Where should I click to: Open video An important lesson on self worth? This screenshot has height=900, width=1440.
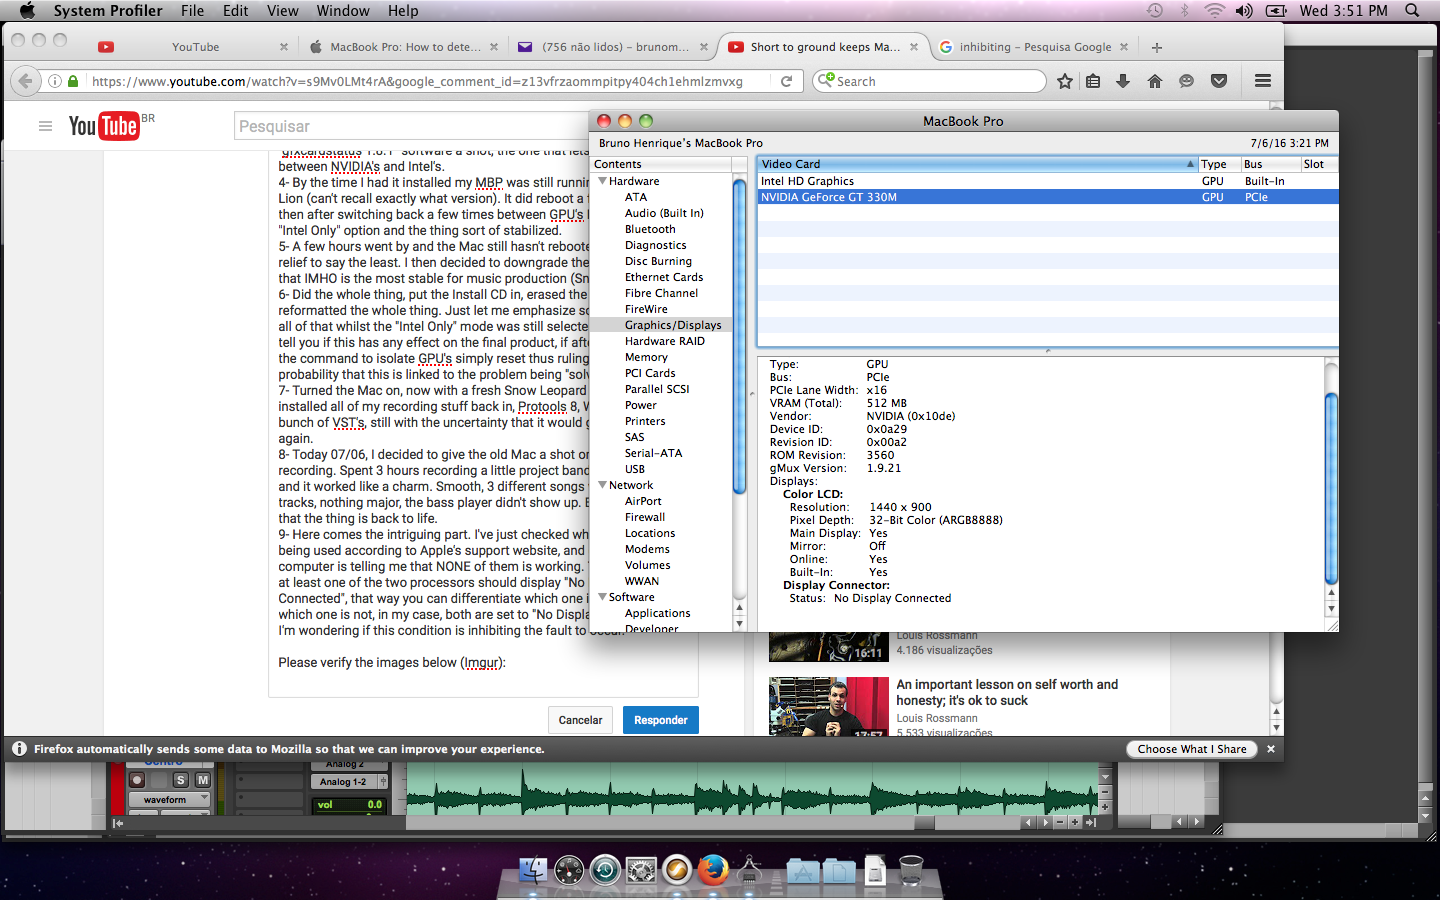coord(1007,692)
